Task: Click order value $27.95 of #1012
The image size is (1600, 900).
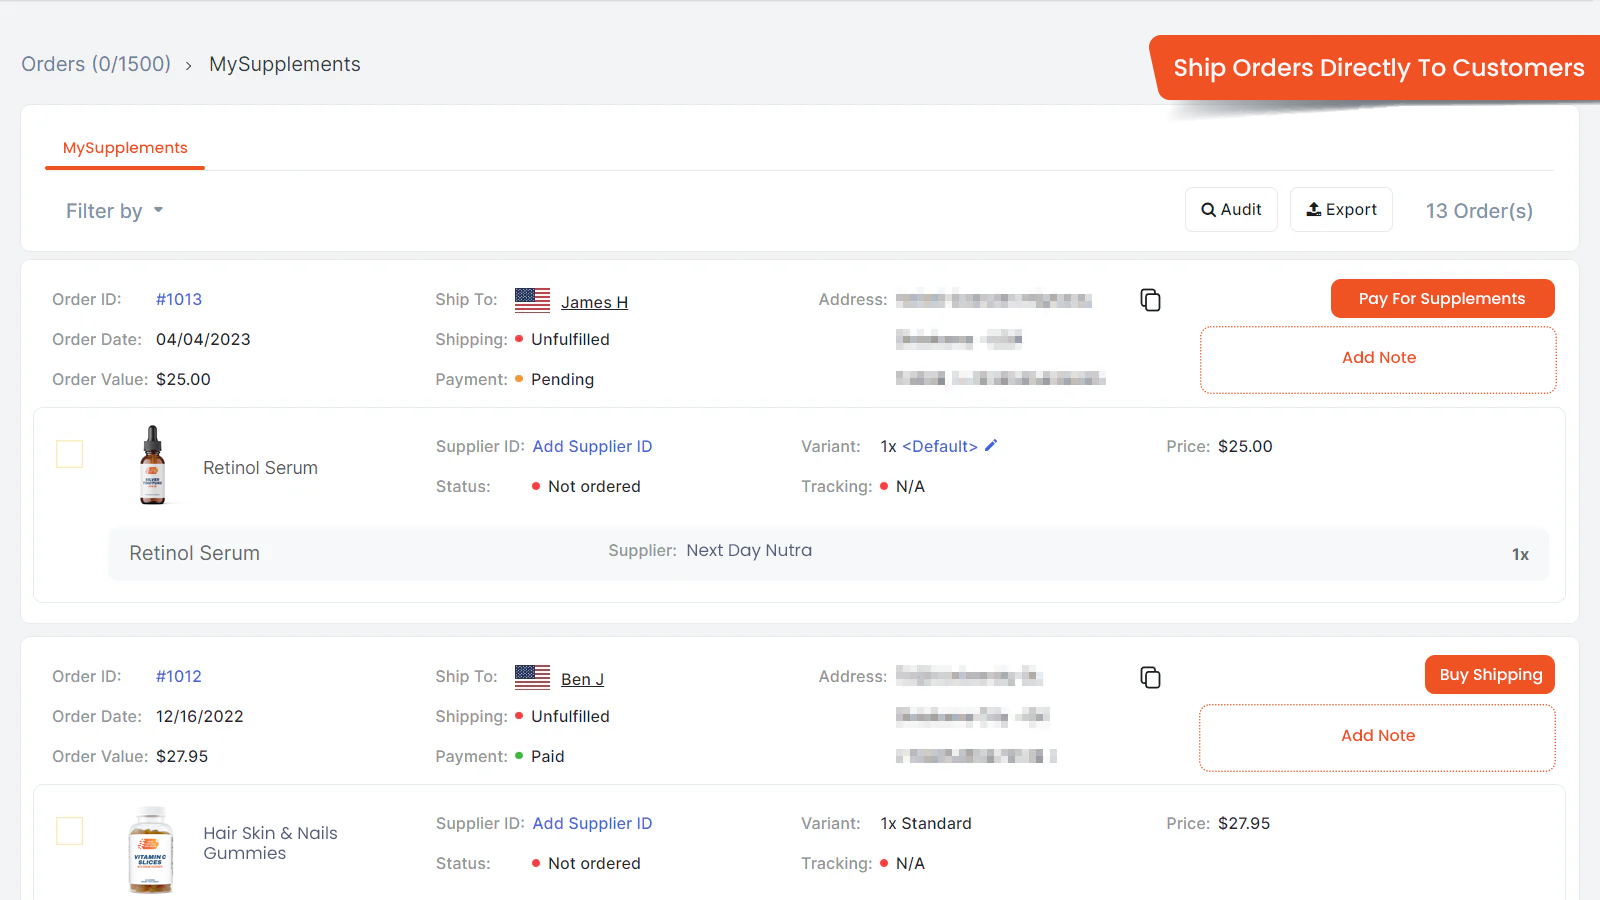Action: [x=182, y=756]
